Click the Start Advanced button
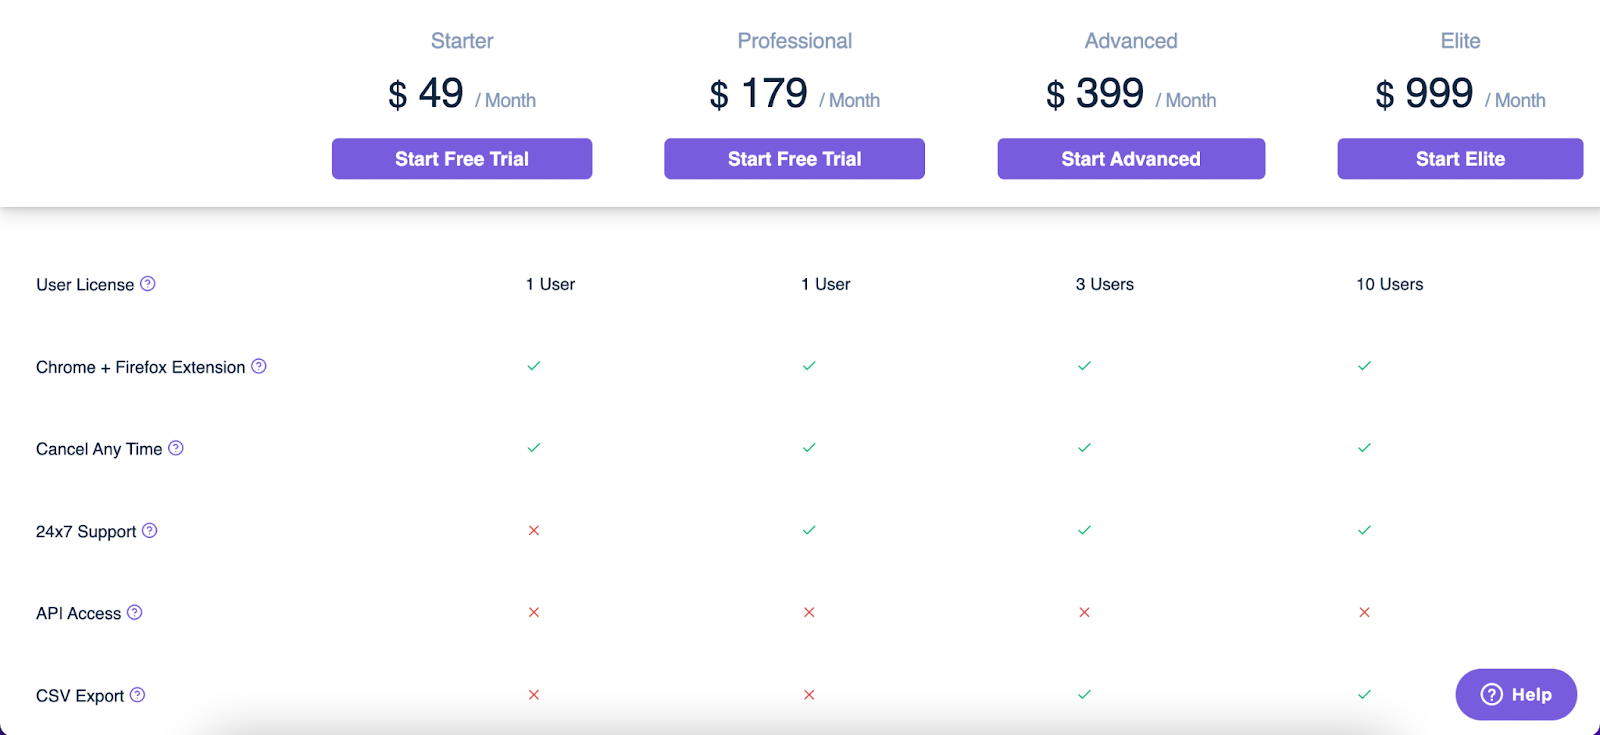The image size is (1600, 735). (x=1131, y=159)
